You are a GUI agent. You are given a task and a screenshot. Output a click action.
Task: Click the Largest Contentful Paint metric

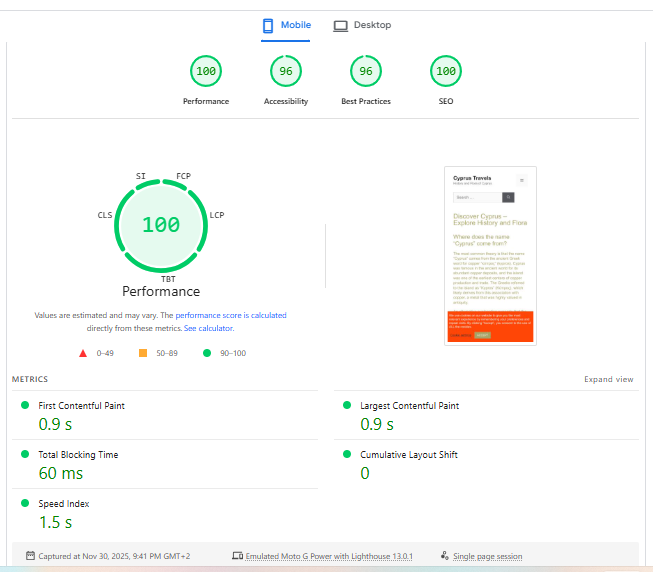coord(409,406)
